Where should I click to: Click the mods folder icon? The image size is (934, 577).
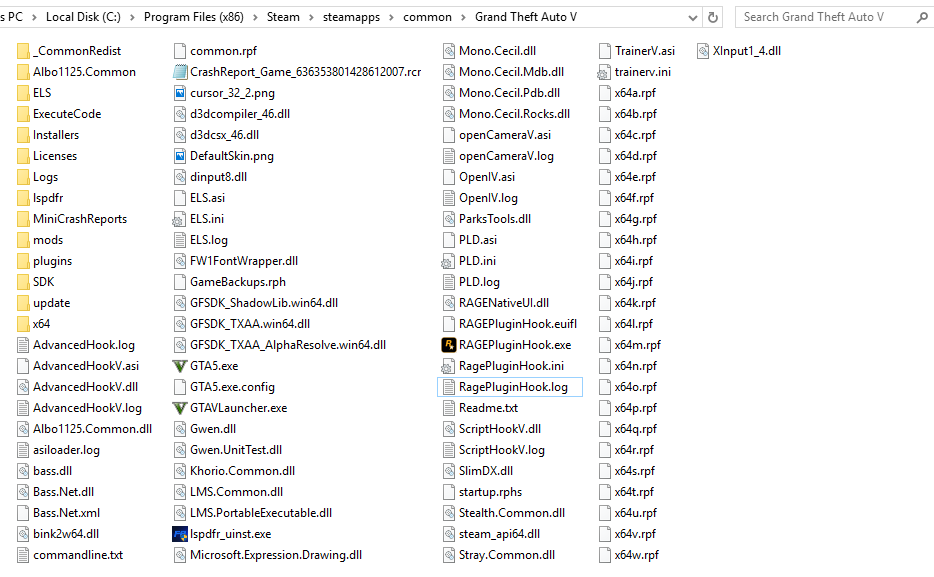click(23, 240)
